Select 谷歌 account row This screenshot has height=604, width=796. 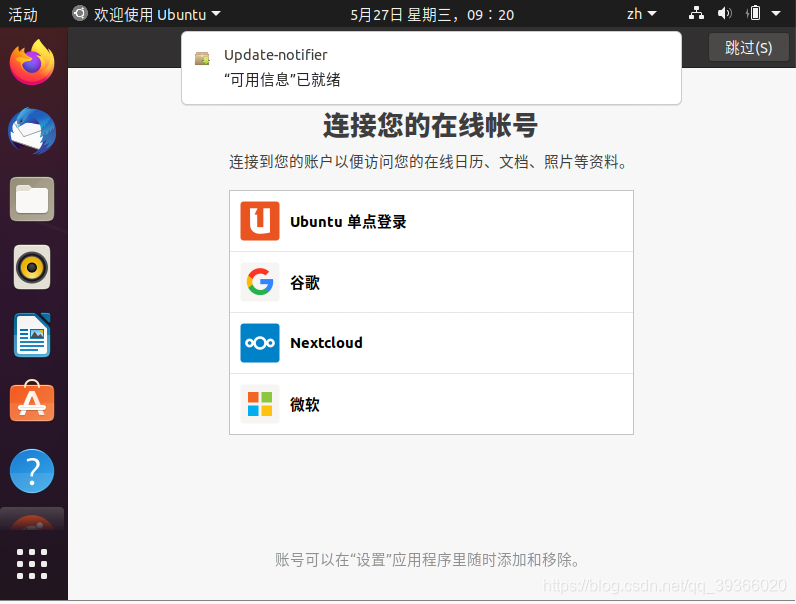click(432, 282)
